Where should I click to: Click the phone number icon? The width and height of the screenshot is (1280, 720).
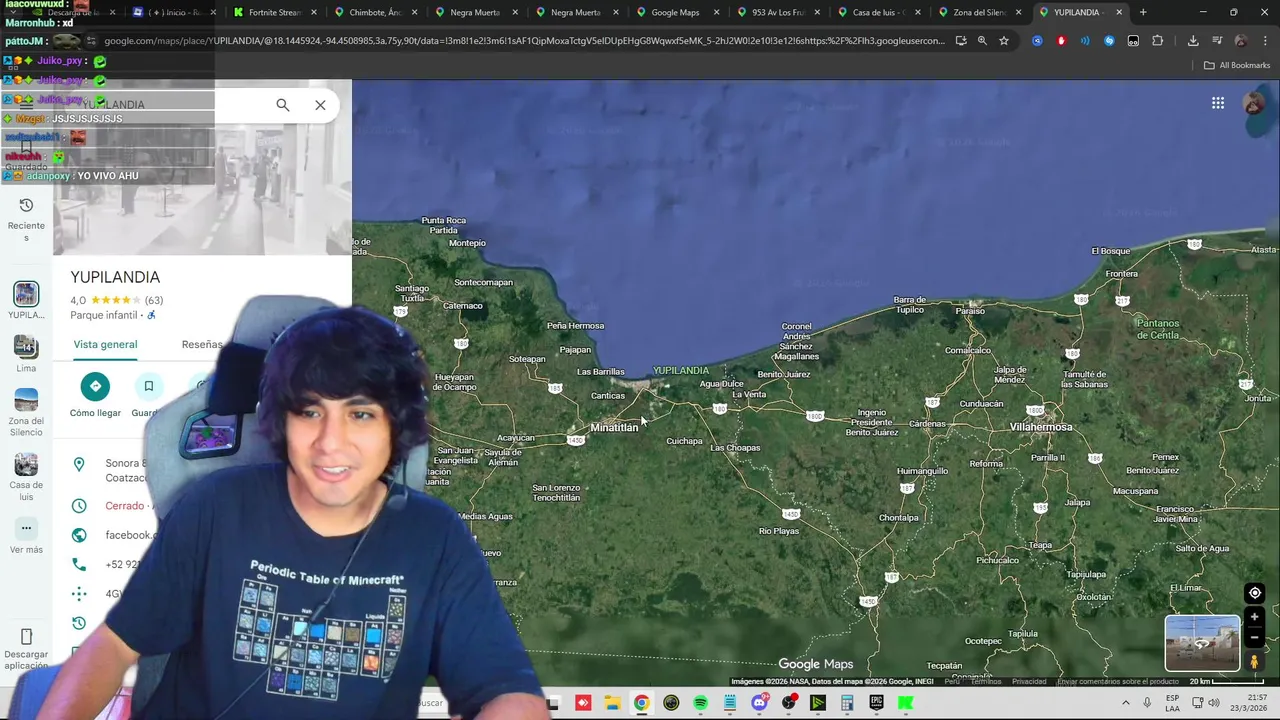[x=79, y=564]
